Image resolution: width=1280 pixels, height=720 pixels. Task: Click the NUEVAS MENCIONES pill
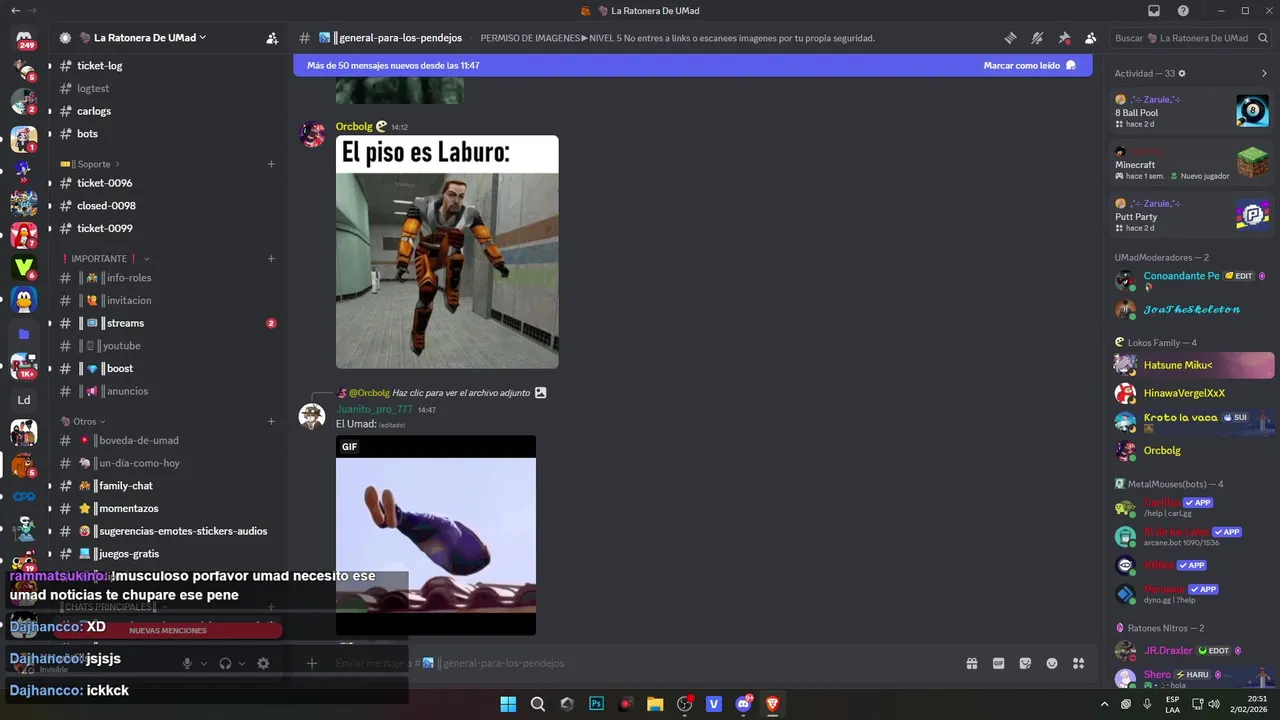[168, 631]
